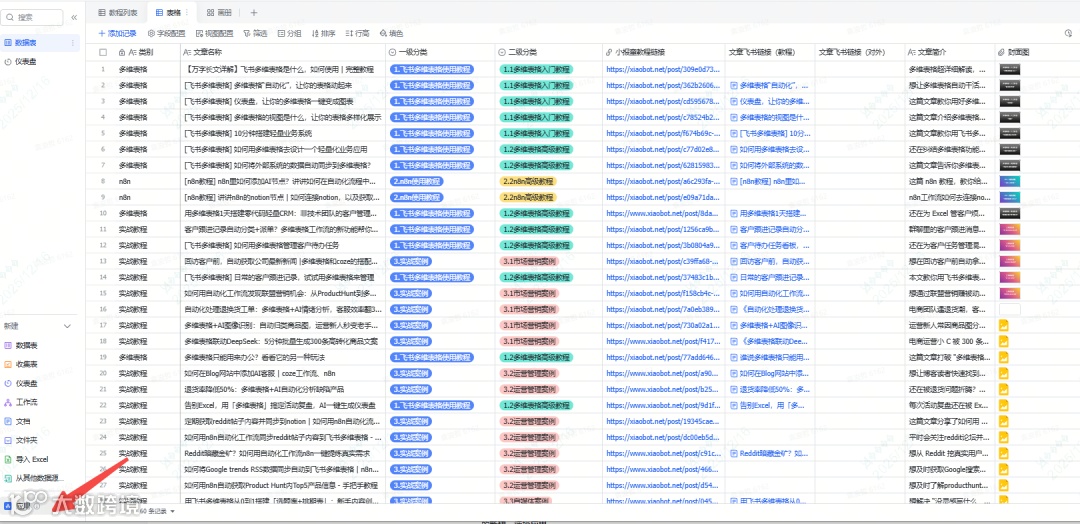Collapse the sidebar with double-chevron icon
Image resolution: width=1080 pixels, height=524 pixels.
[x=74, y=17]
